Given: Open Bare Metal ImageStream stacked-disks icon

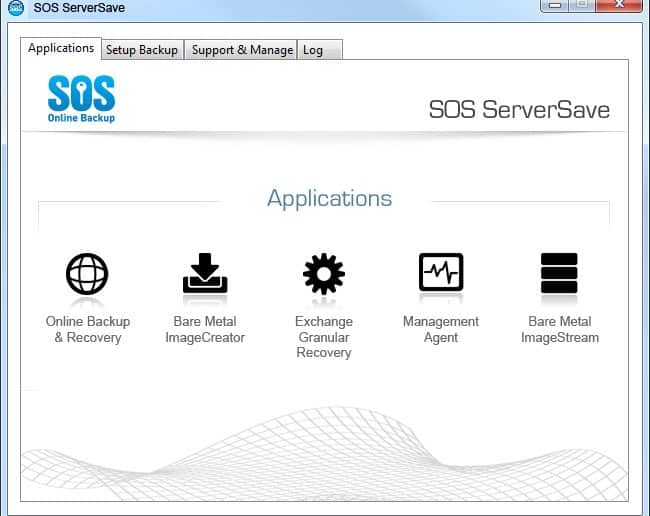Looking at the screenshot, I should tap(559, 273).
